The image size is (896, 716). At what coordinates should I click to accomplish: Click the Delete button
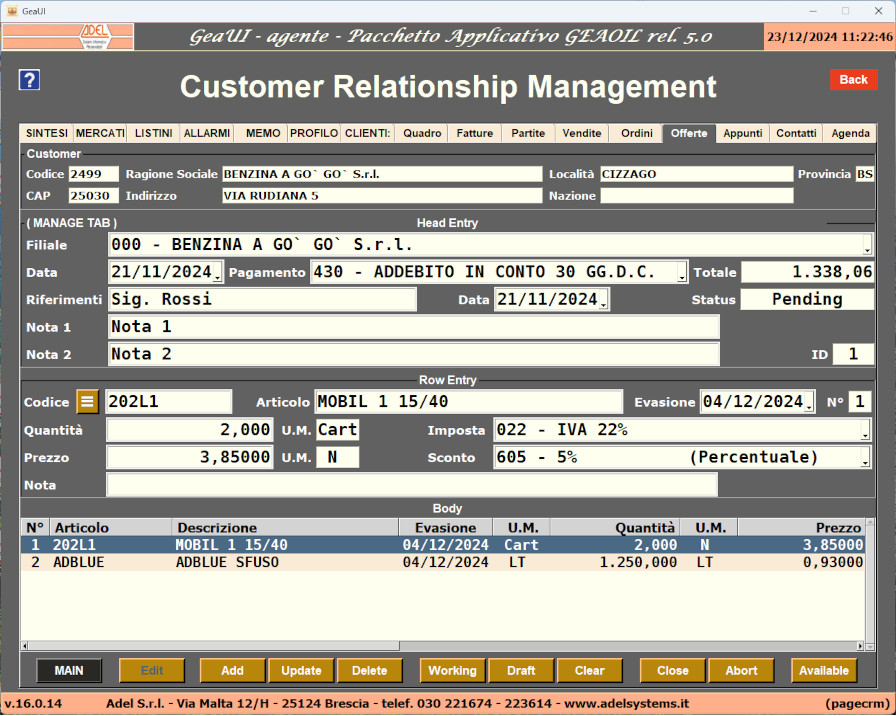pos(370,670)
